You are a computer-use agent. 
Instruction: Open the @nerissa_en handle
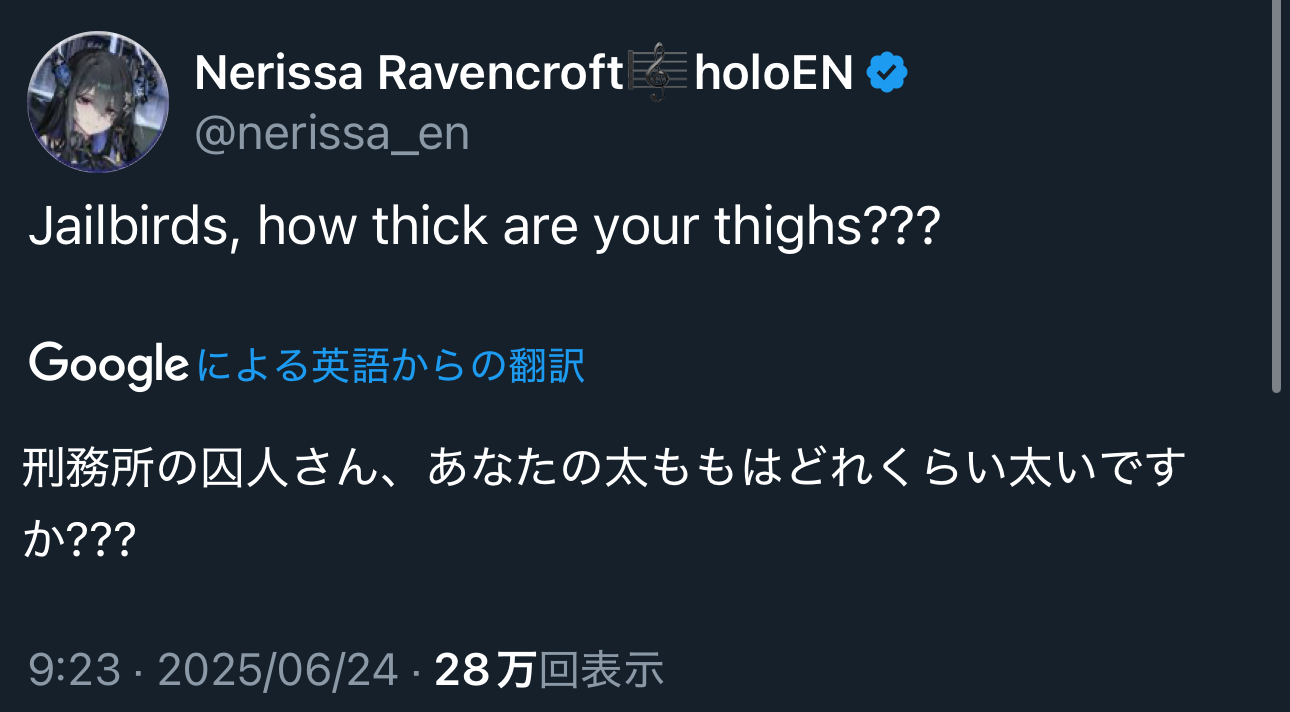[332, 134]
